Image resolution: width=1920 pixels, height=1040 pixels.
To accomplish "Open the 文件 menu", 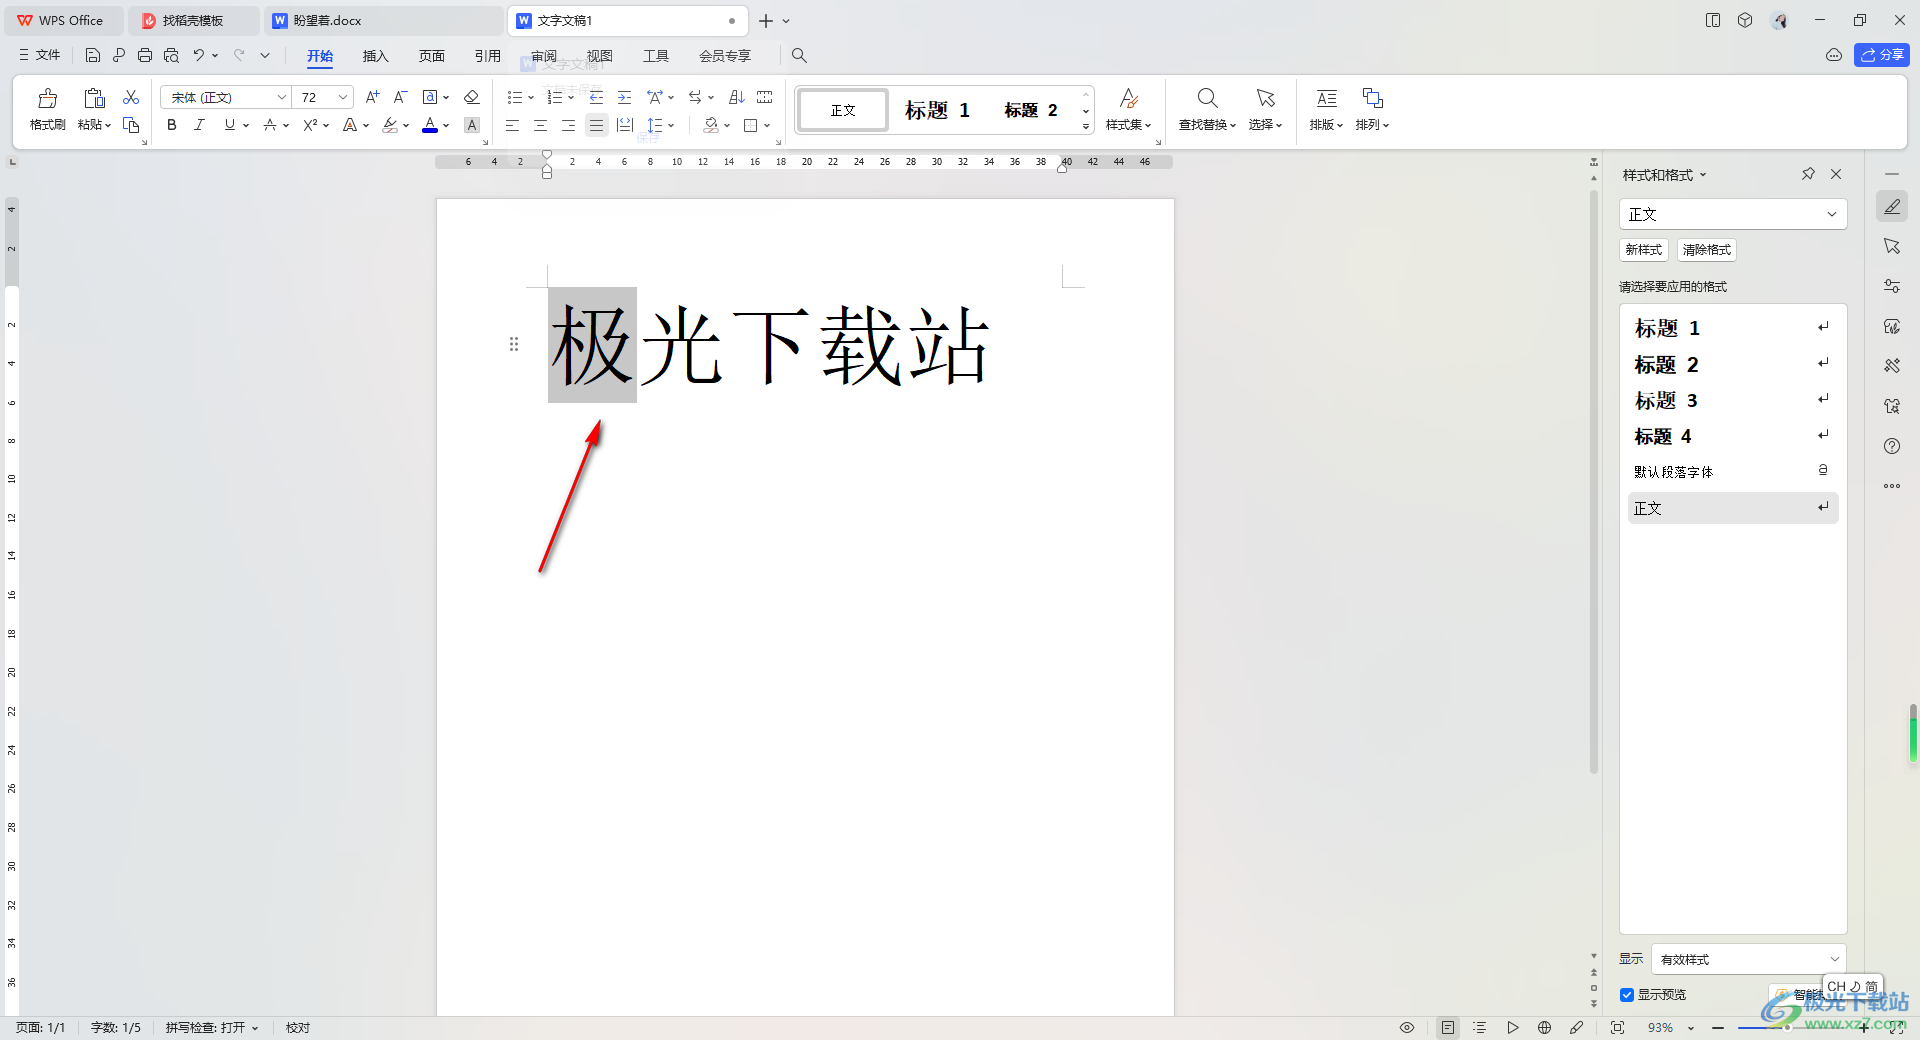I will [x=40, y=55].
